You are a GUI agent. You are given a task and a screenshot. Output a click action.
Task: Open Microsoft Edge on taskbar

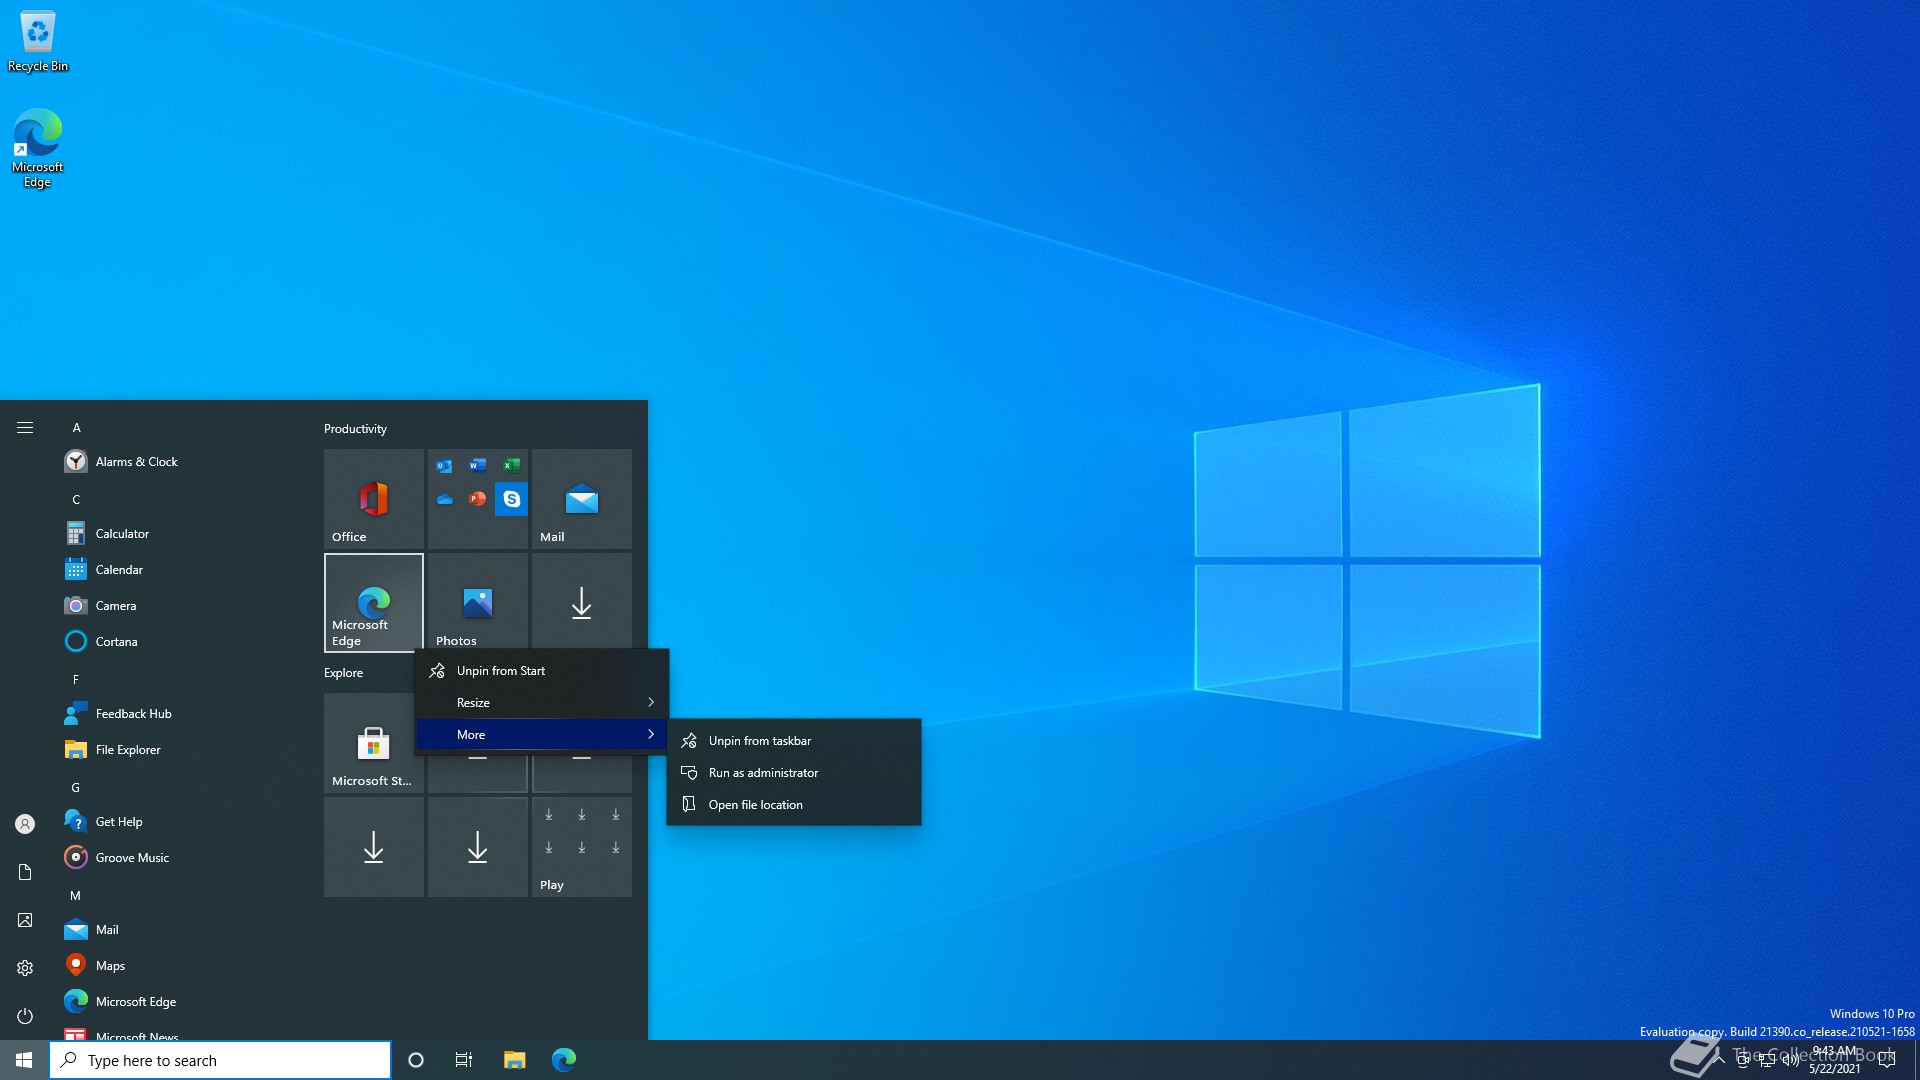564,1060
